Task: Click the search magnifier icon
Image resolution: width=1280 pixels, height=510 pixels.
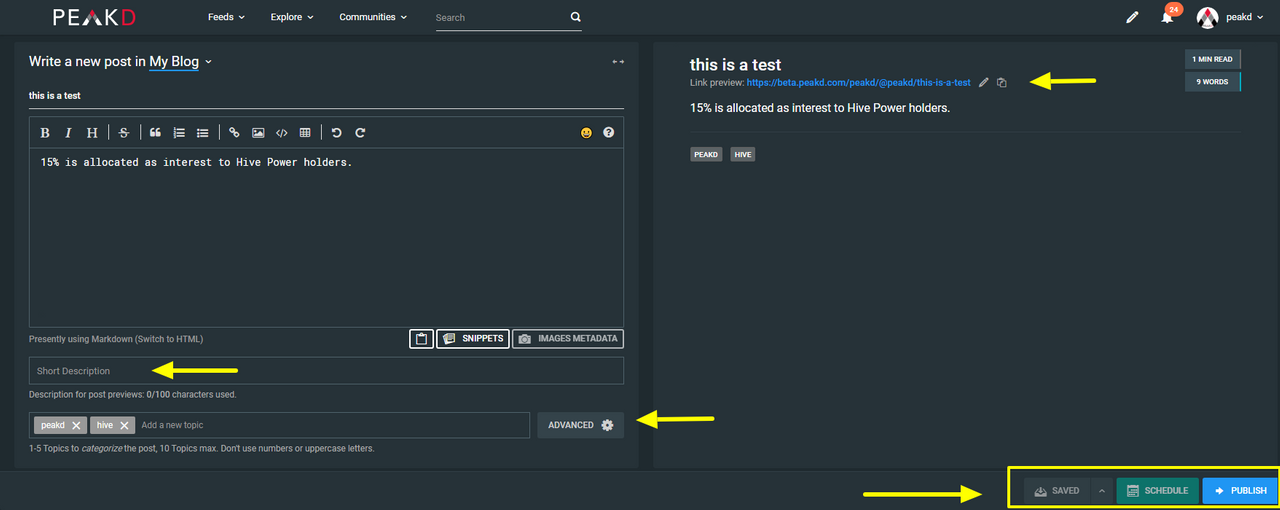Action: tap(575, 17)
